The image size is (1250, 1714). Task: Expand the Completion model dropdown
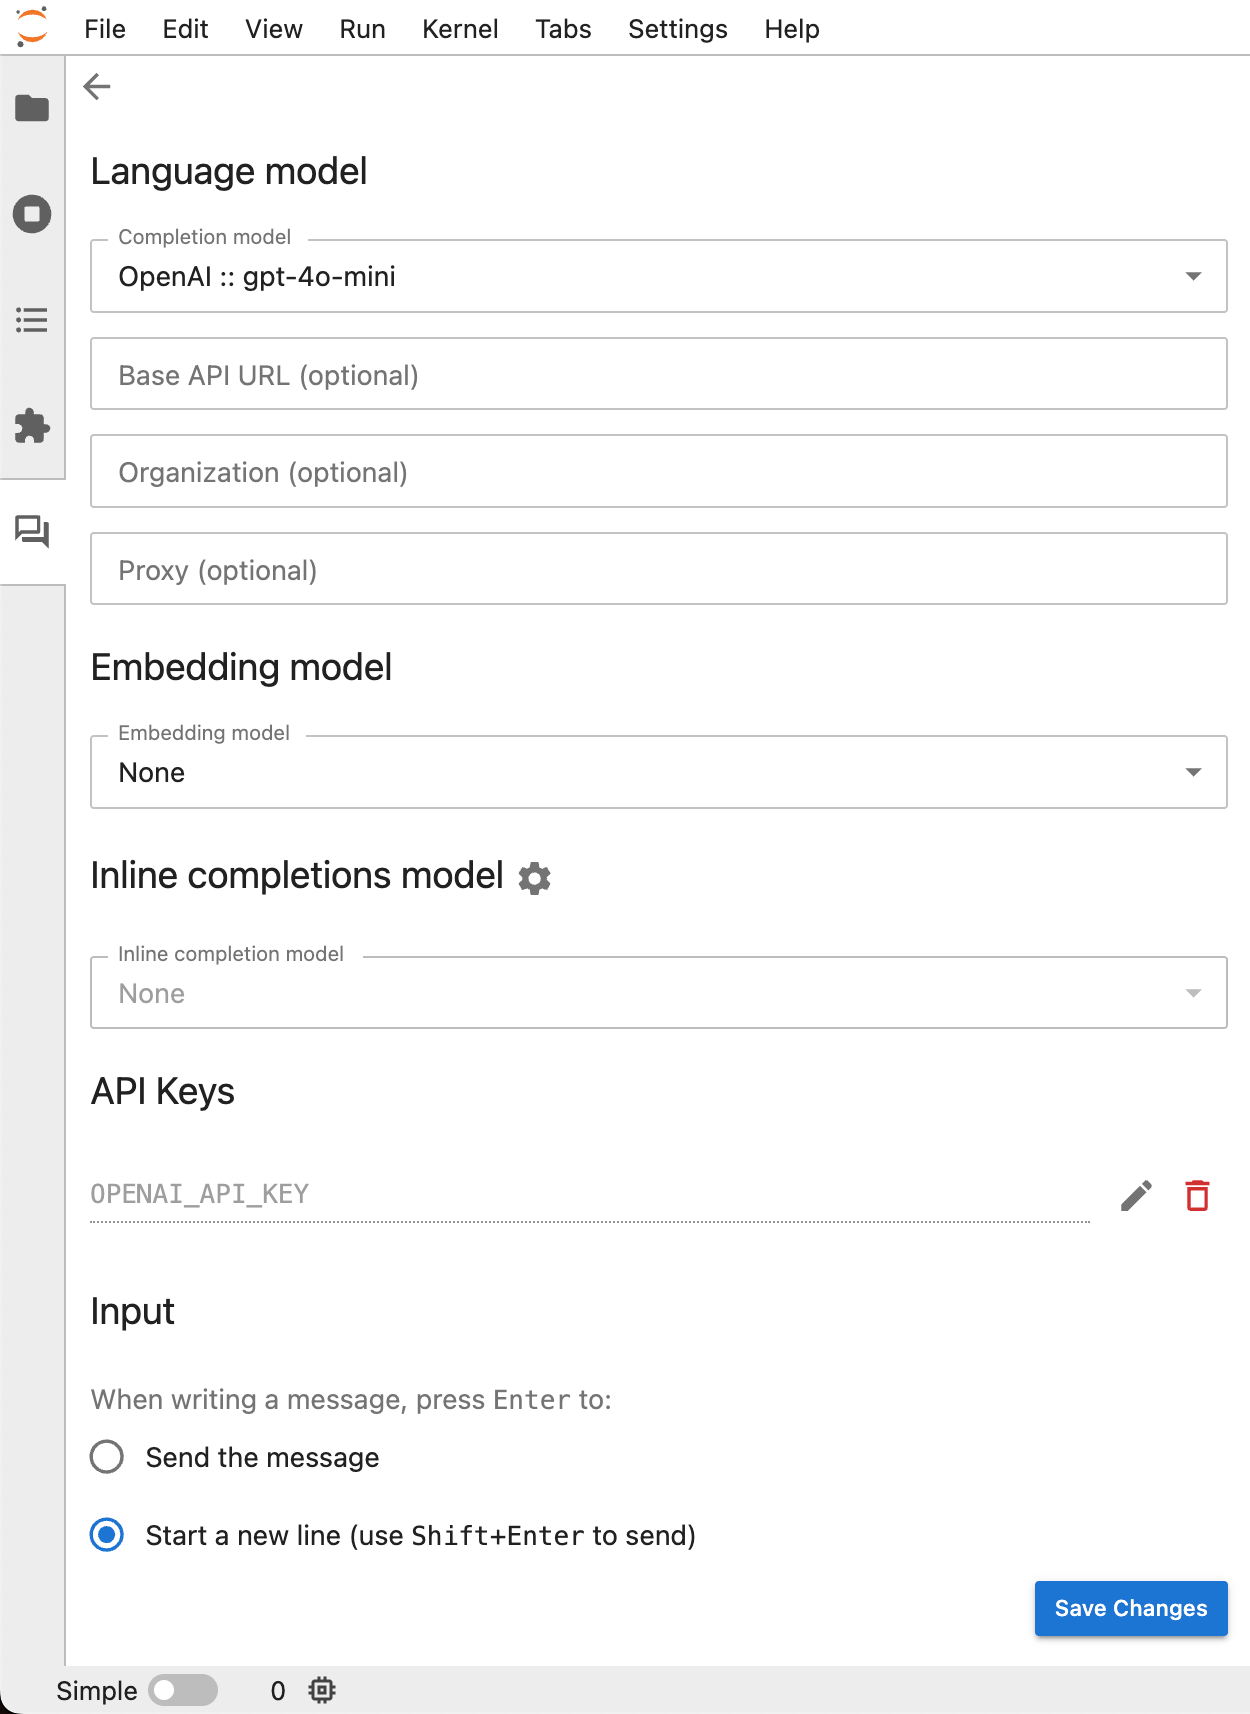coord(659,276)
